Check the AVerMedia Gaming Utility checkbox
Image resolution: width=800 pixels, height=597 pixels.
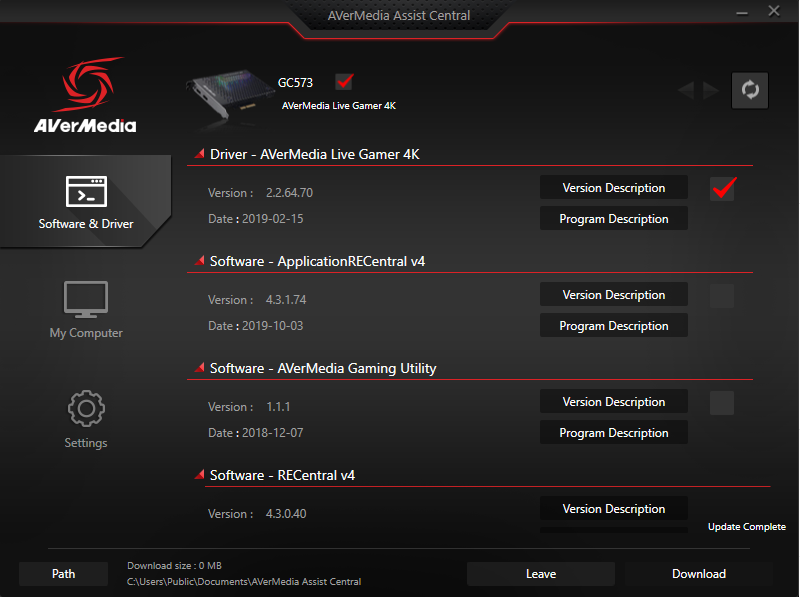(722, 403)
